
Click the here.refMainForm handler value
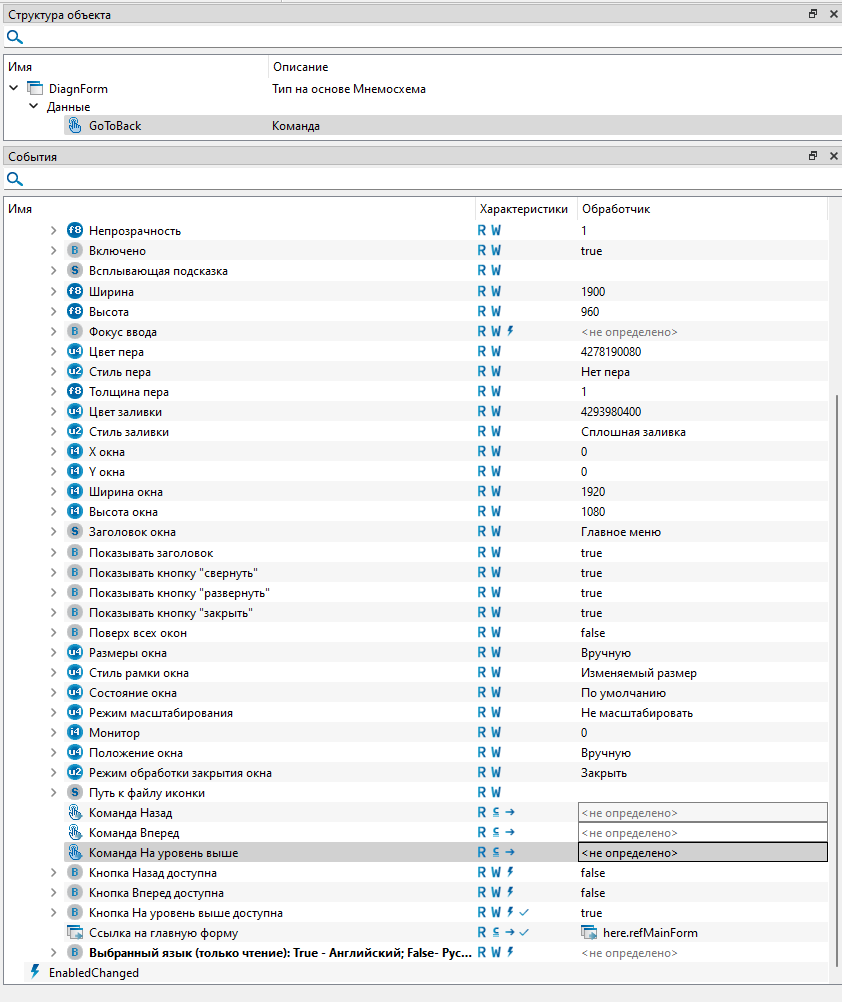point(650,933)
